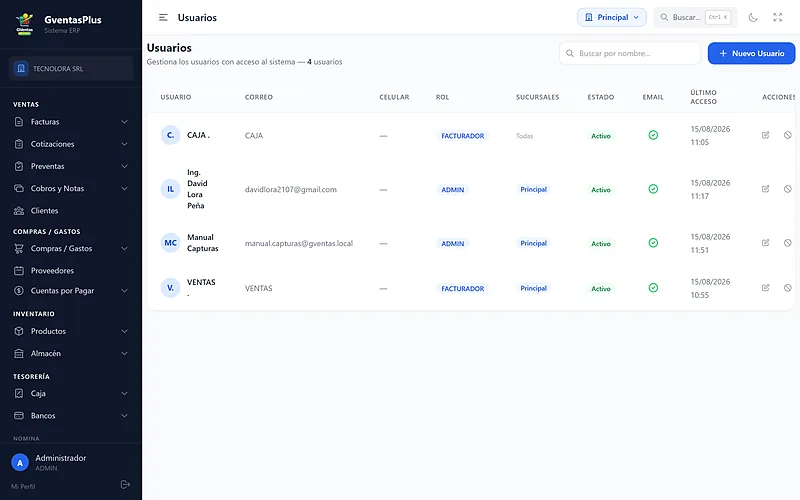This screenshot has width=800, height=500.
Task: Click the Preventas icon
Action: 19,166
